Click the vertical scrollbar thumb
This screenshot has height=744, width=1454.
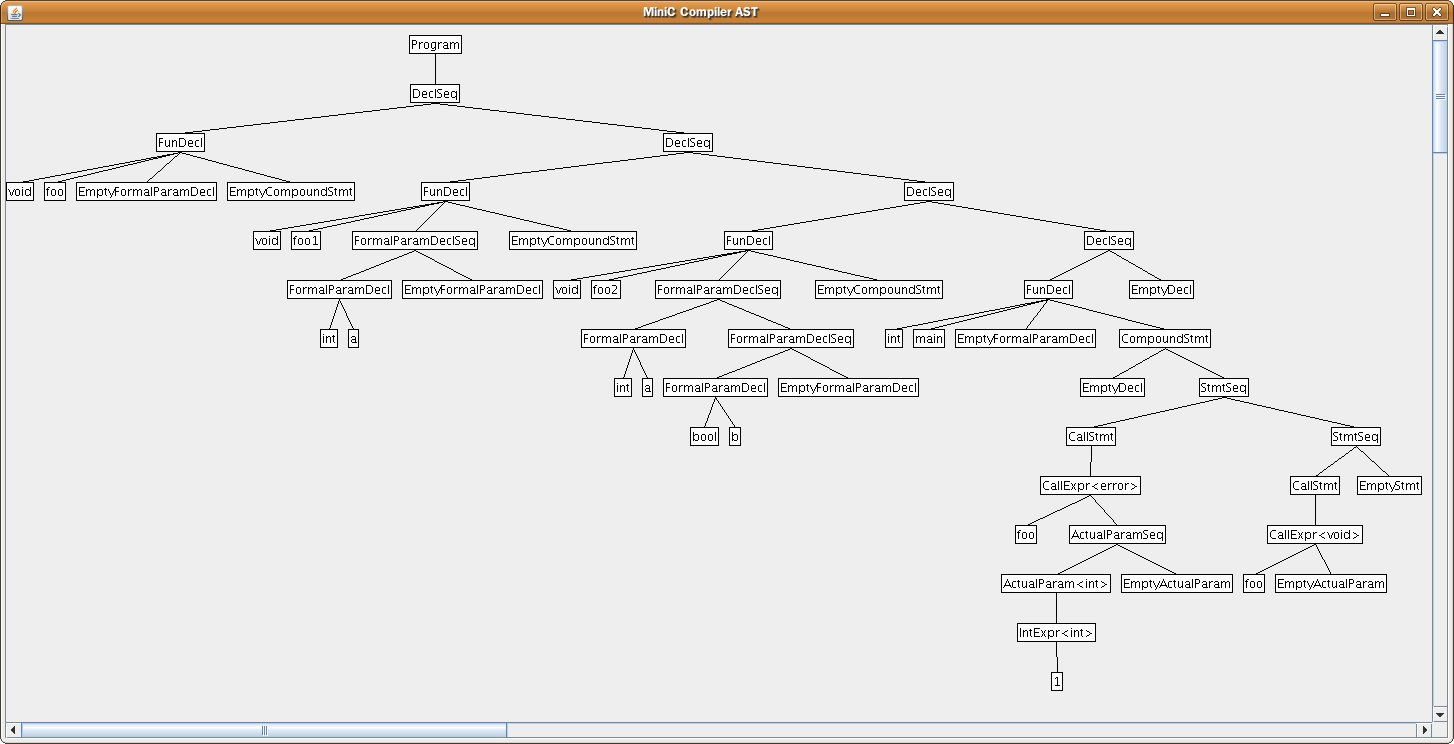tap(1440, 96)
